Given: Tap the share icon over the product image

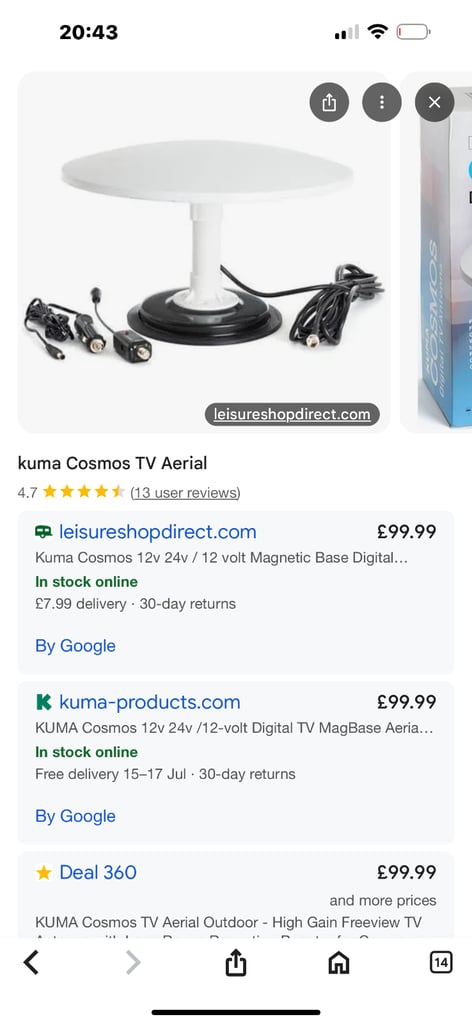Looking at the screenshot, I should 329,103.
